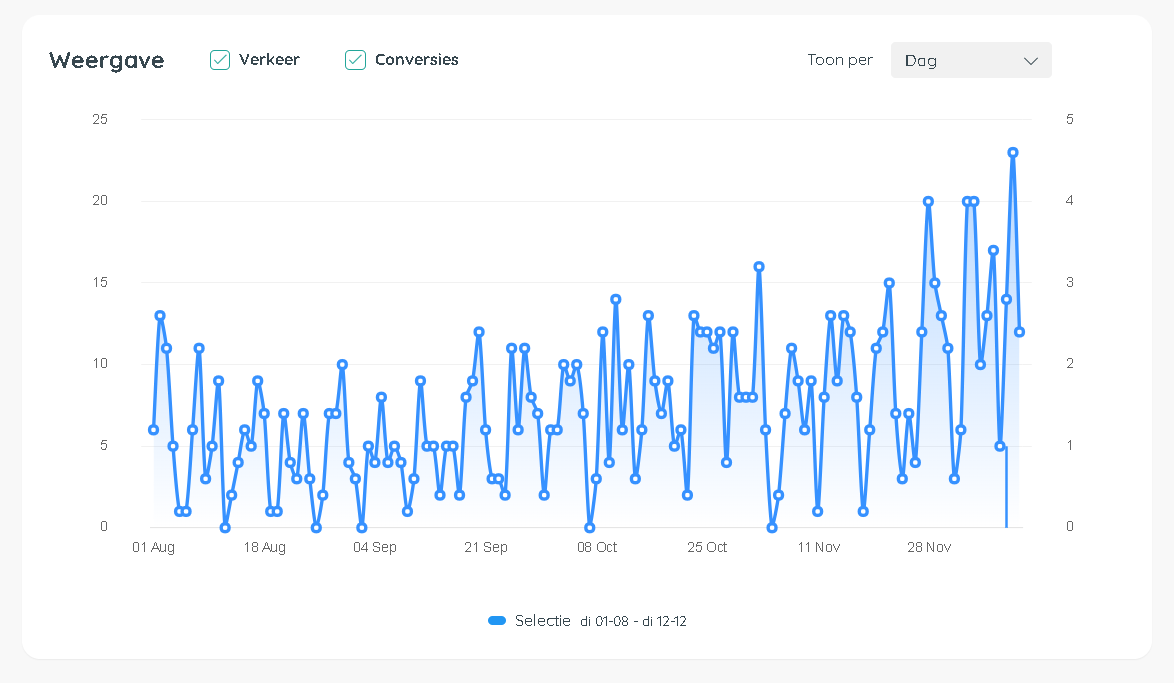The width and height of the screenshot is (1174, 683).
Task: Click the "20" y-axis label
Action: [100, 201]
